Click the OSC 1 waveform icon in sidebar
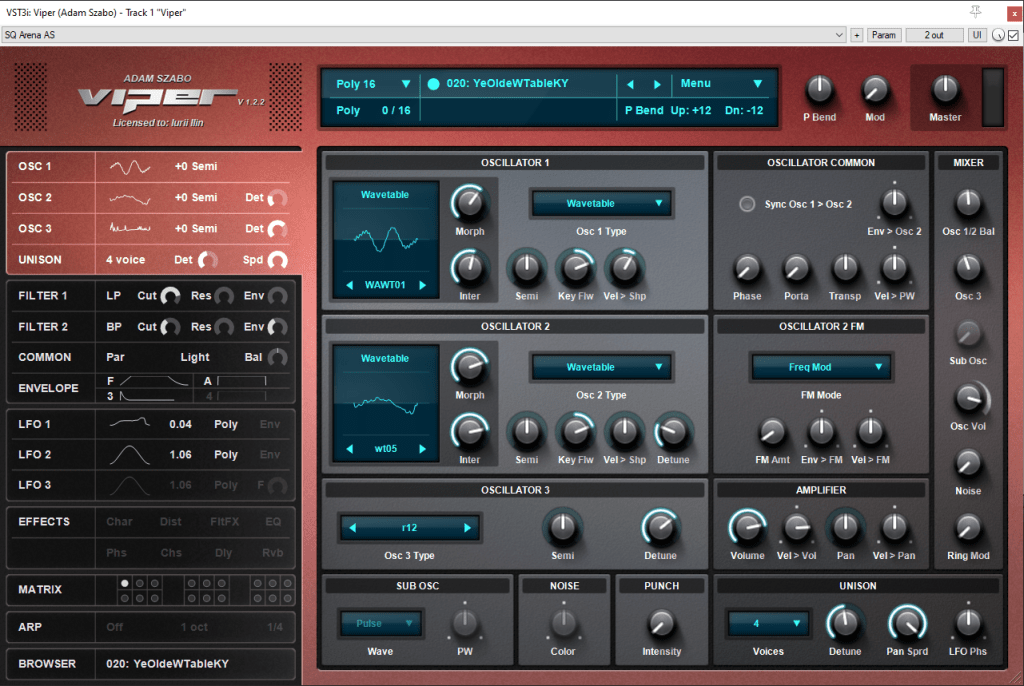 coord(130,167)
